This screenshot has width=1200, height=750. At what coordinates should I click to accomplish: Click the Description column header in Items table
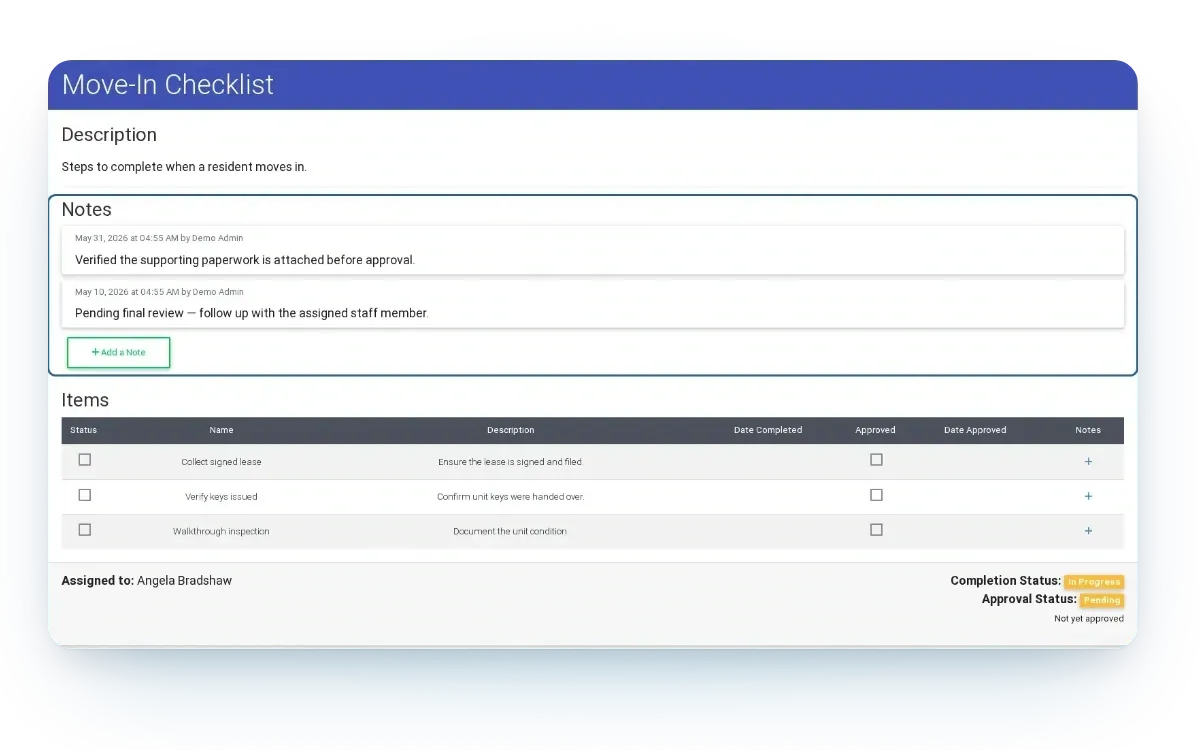coord(510,430)
